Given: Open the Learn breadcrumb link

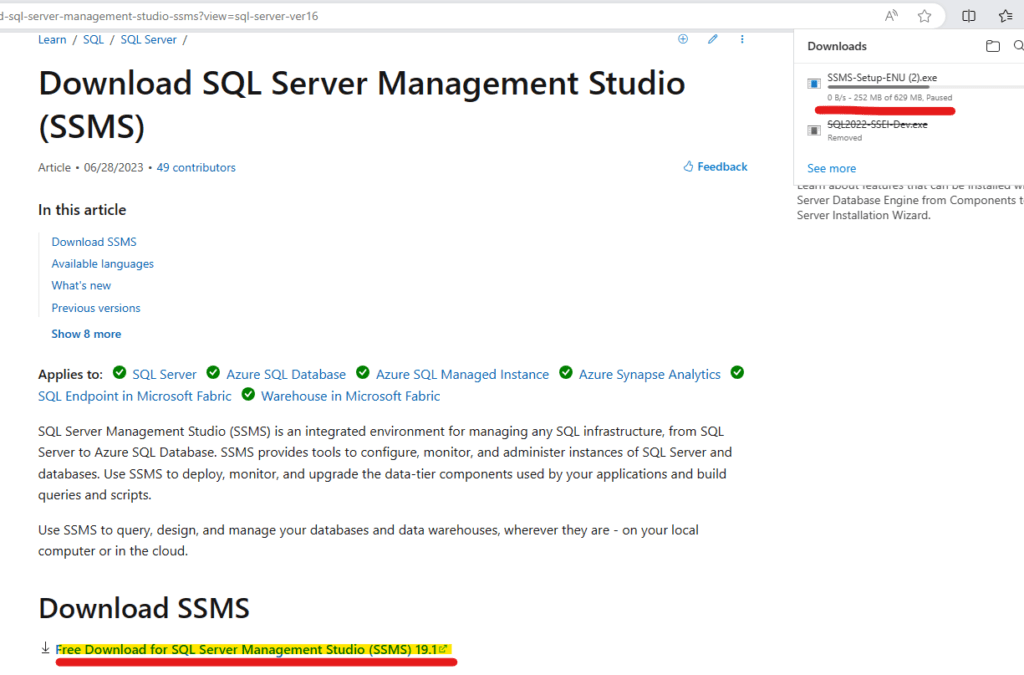Looking at the screenshot, I should (52, 40).
